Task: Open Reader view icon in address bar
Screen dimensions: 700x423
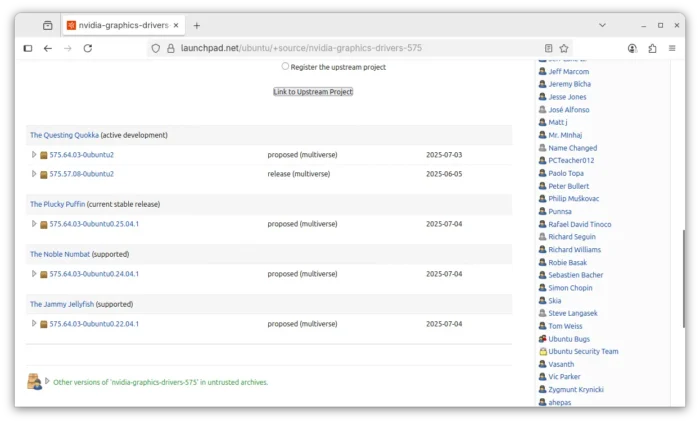Action: coord(548,48)
